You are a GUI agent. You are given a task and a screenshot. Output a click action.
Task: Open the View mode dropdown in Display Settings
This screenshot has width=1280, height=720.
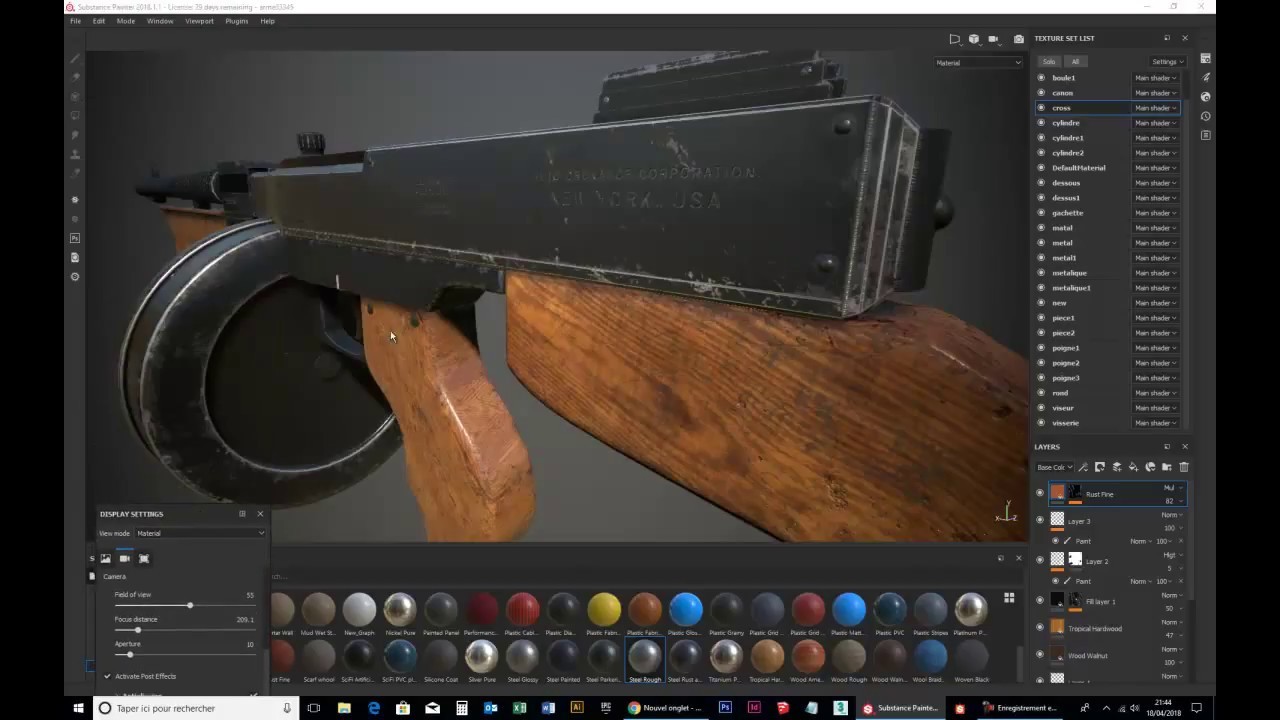200,533
